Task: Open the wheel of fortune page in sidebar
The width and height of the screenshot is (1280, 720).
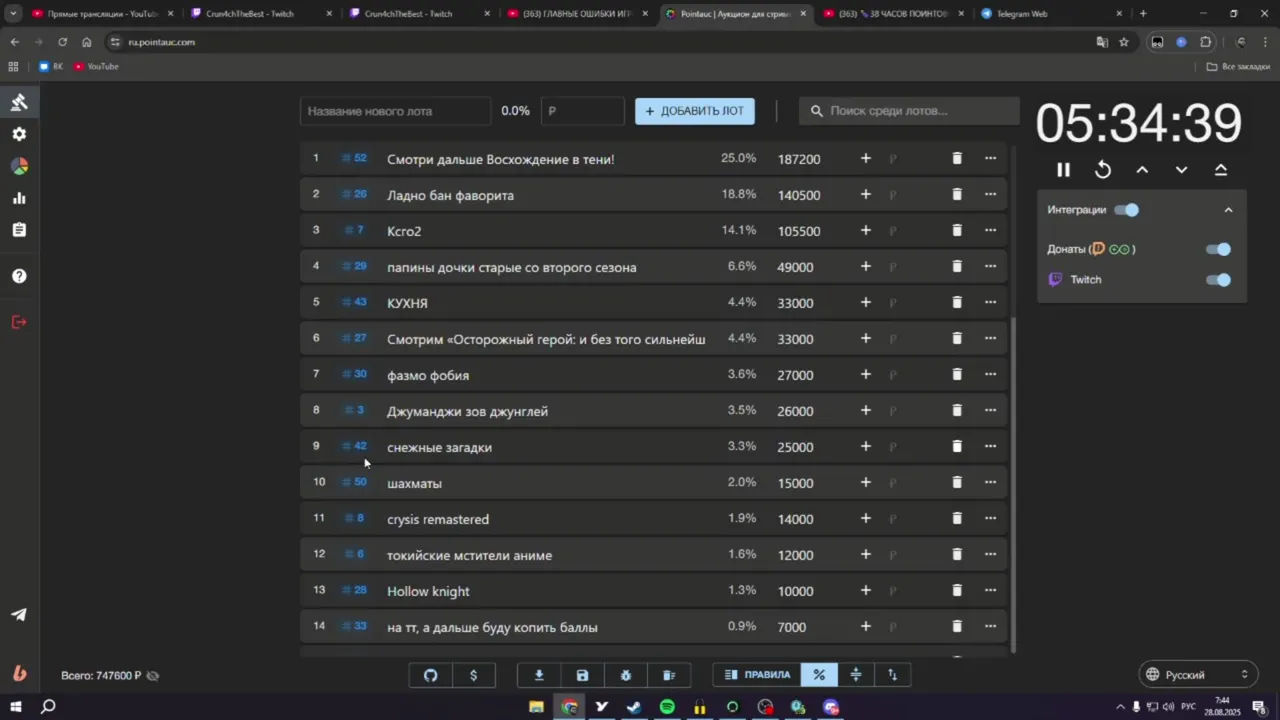Action: 19,166
